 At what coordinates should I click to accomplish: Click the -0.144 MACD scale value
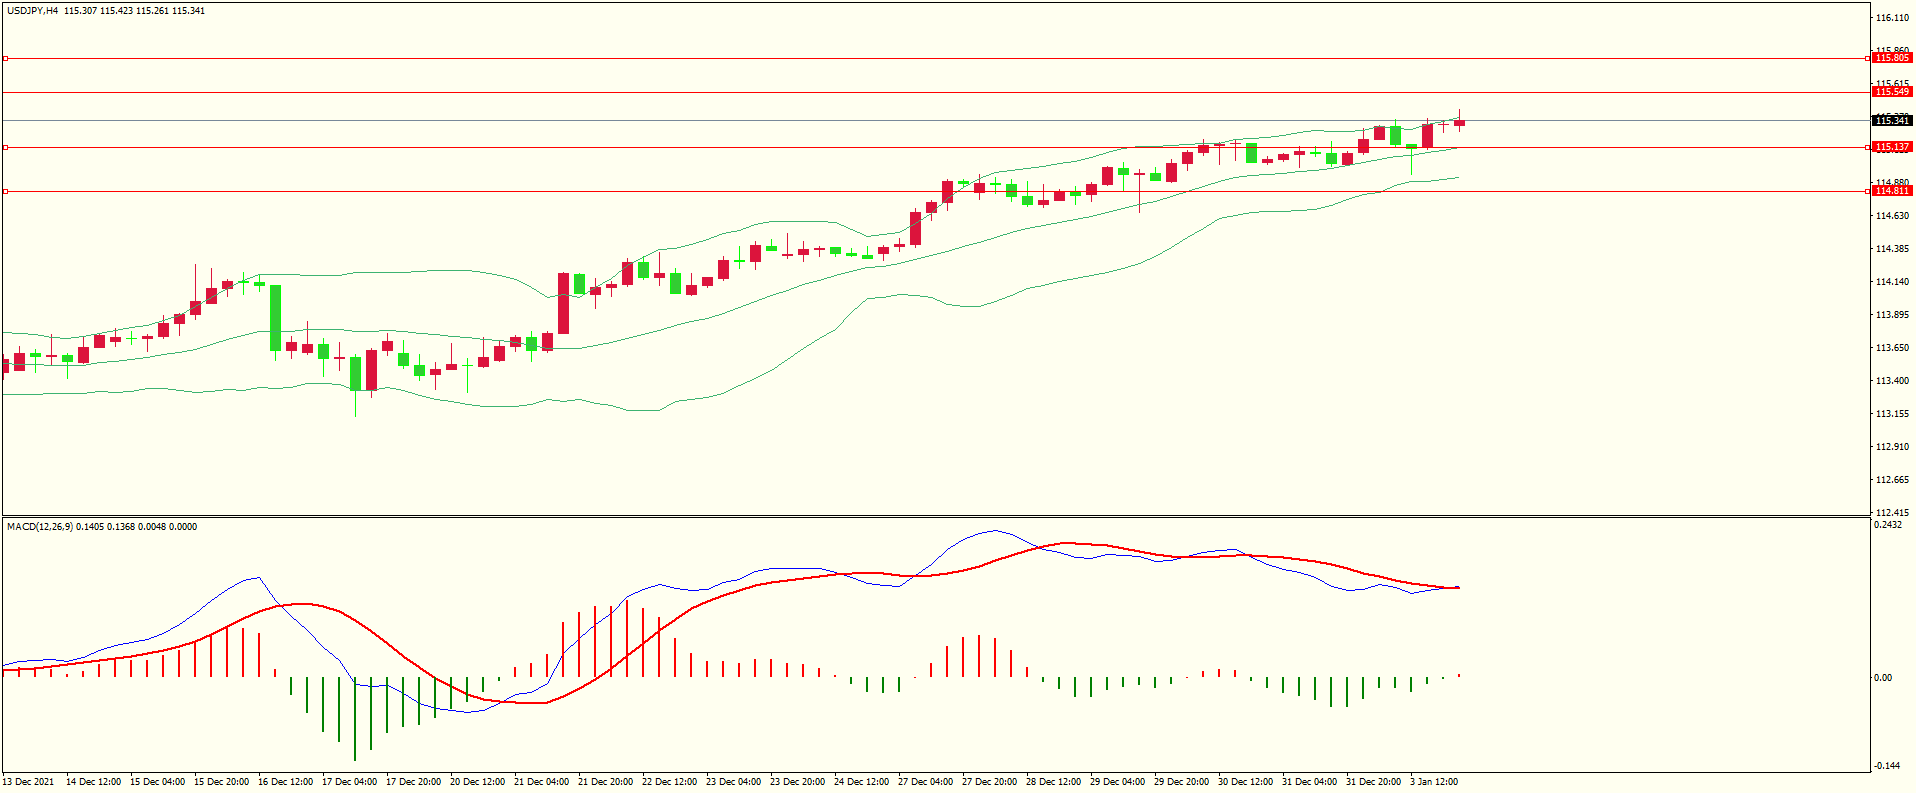point(1888,766)
